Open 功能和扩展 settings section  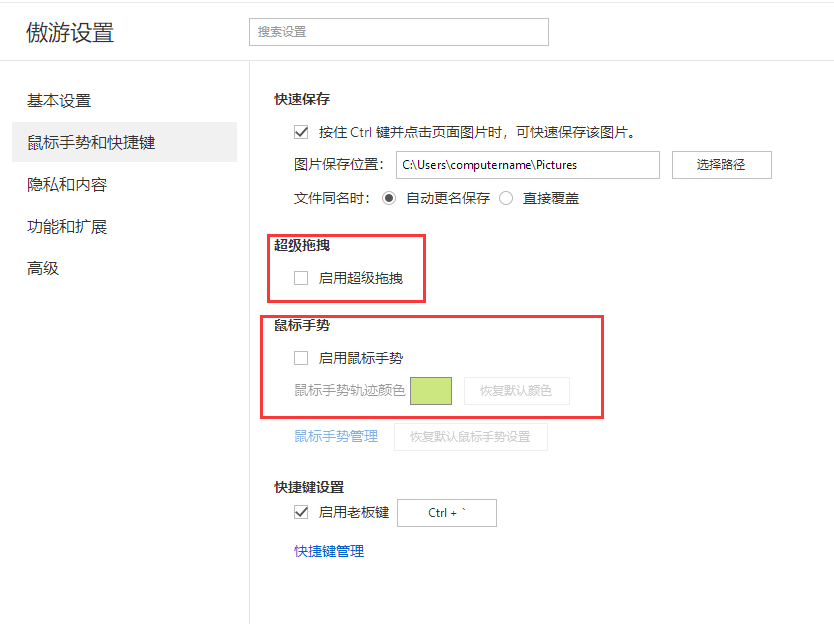click(67, 227)
